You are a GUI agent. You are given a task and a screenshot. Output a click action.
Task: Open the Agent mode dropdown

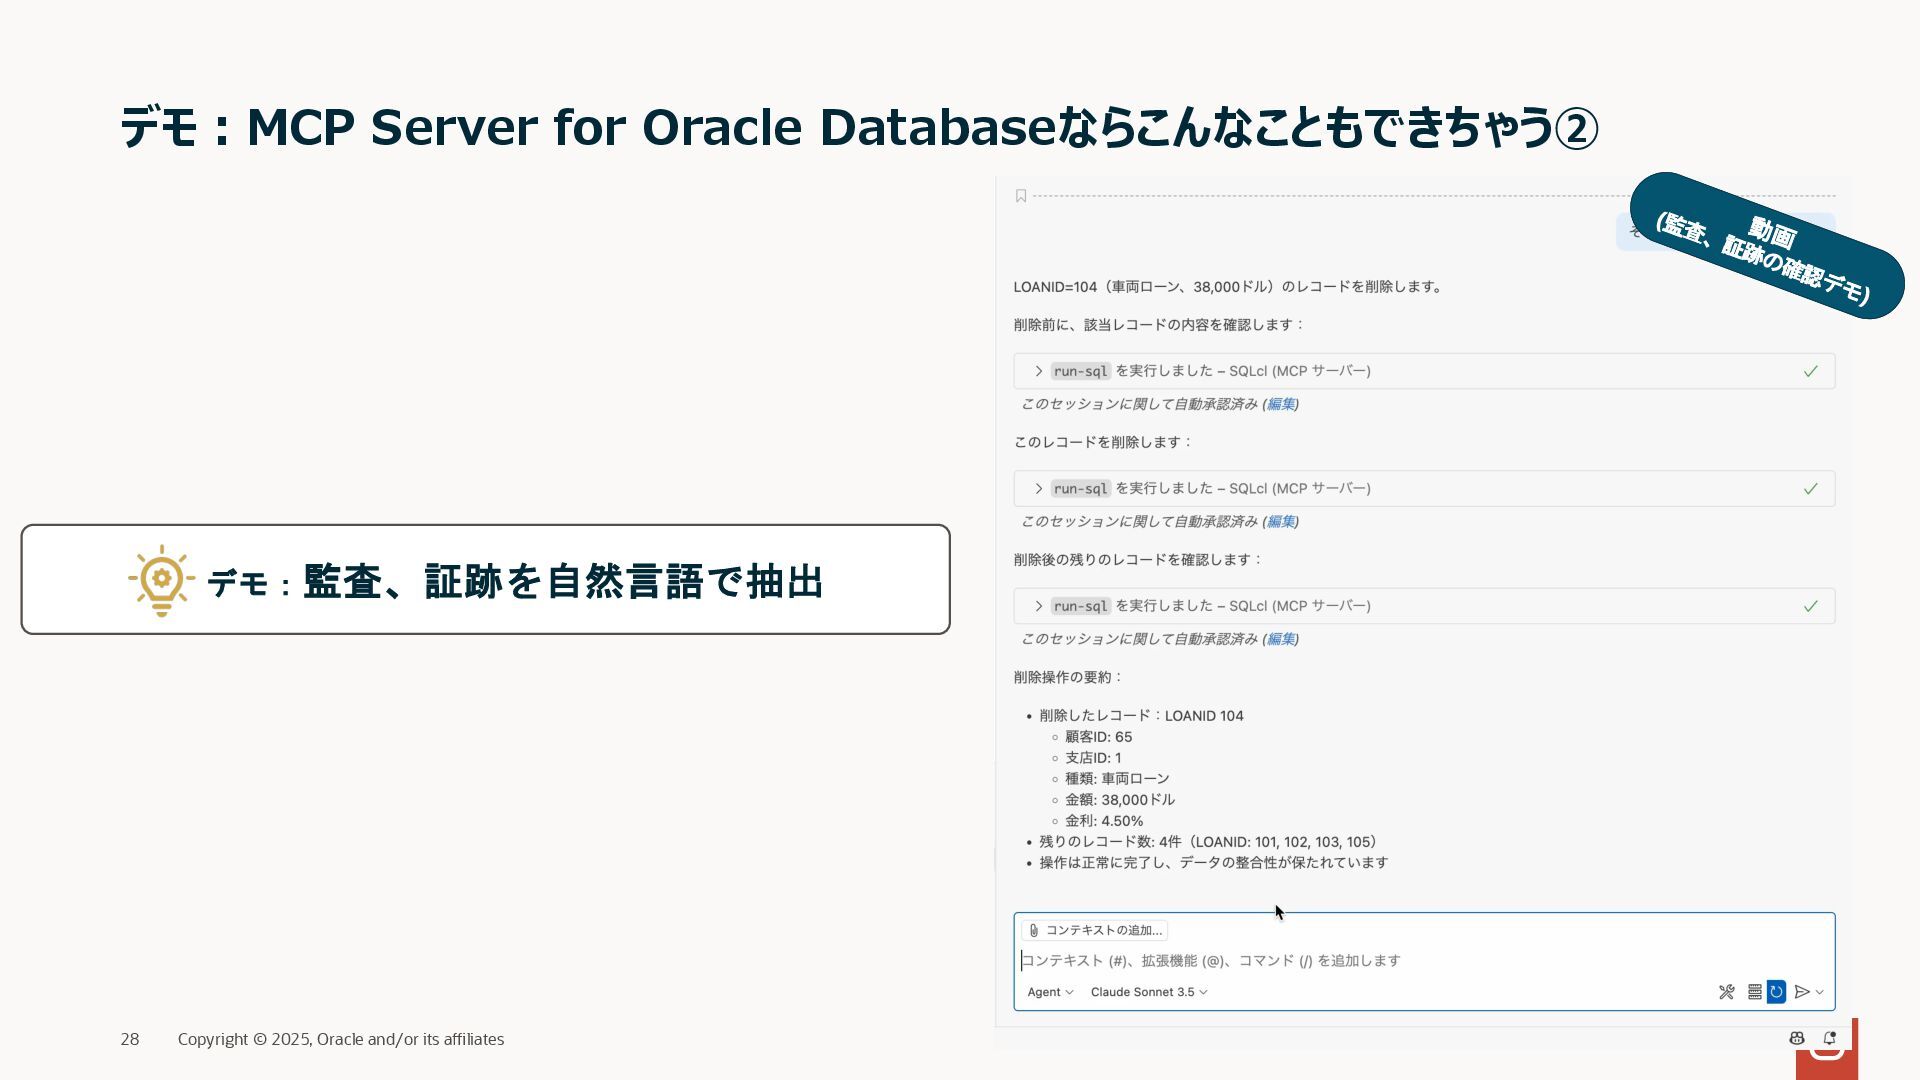point(1050,992)
